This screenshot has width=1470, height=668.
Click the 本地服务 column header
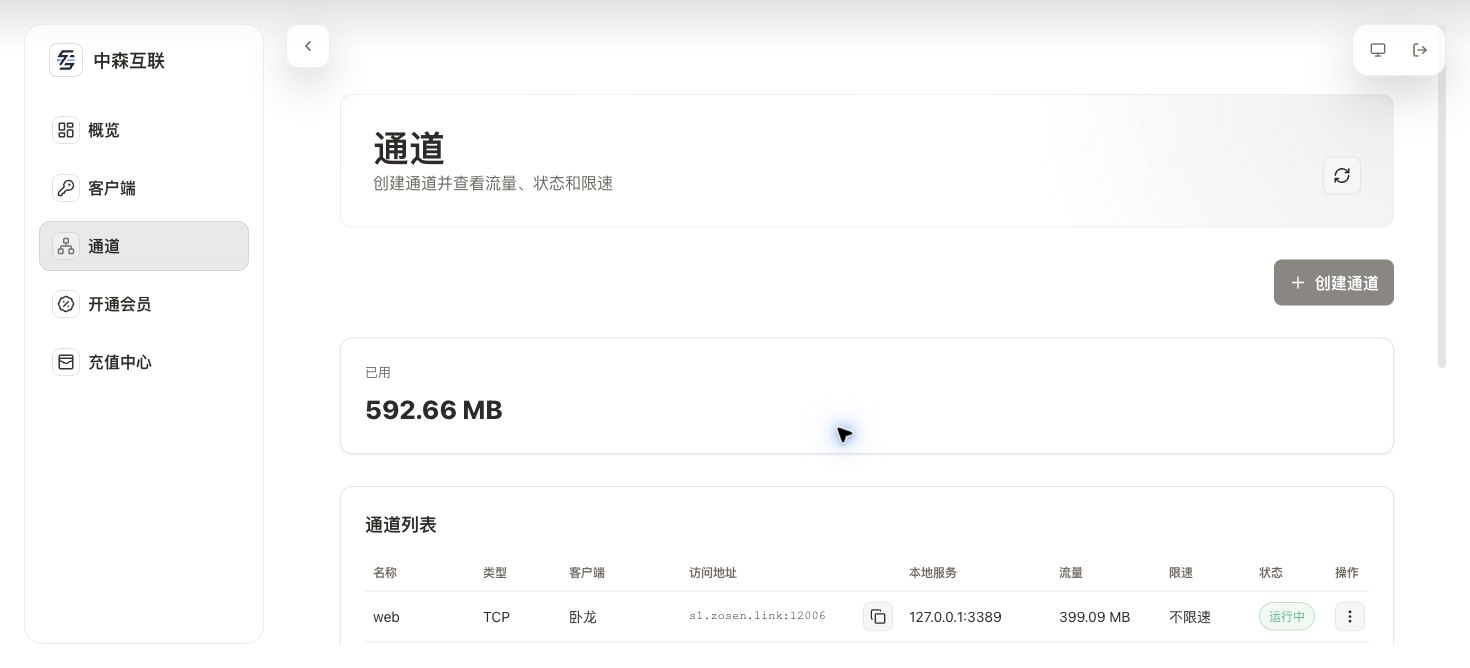933,573
